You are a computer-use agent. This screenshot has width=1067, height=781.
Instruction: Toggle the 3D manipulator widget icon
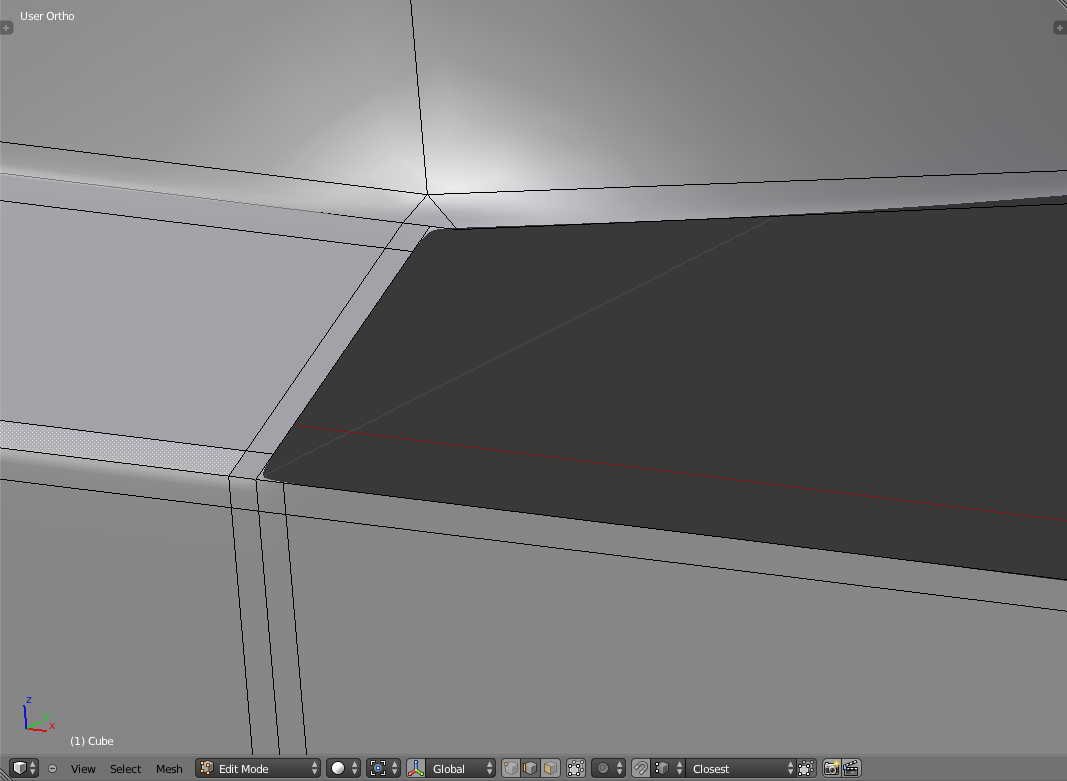[x=416, y=768]
